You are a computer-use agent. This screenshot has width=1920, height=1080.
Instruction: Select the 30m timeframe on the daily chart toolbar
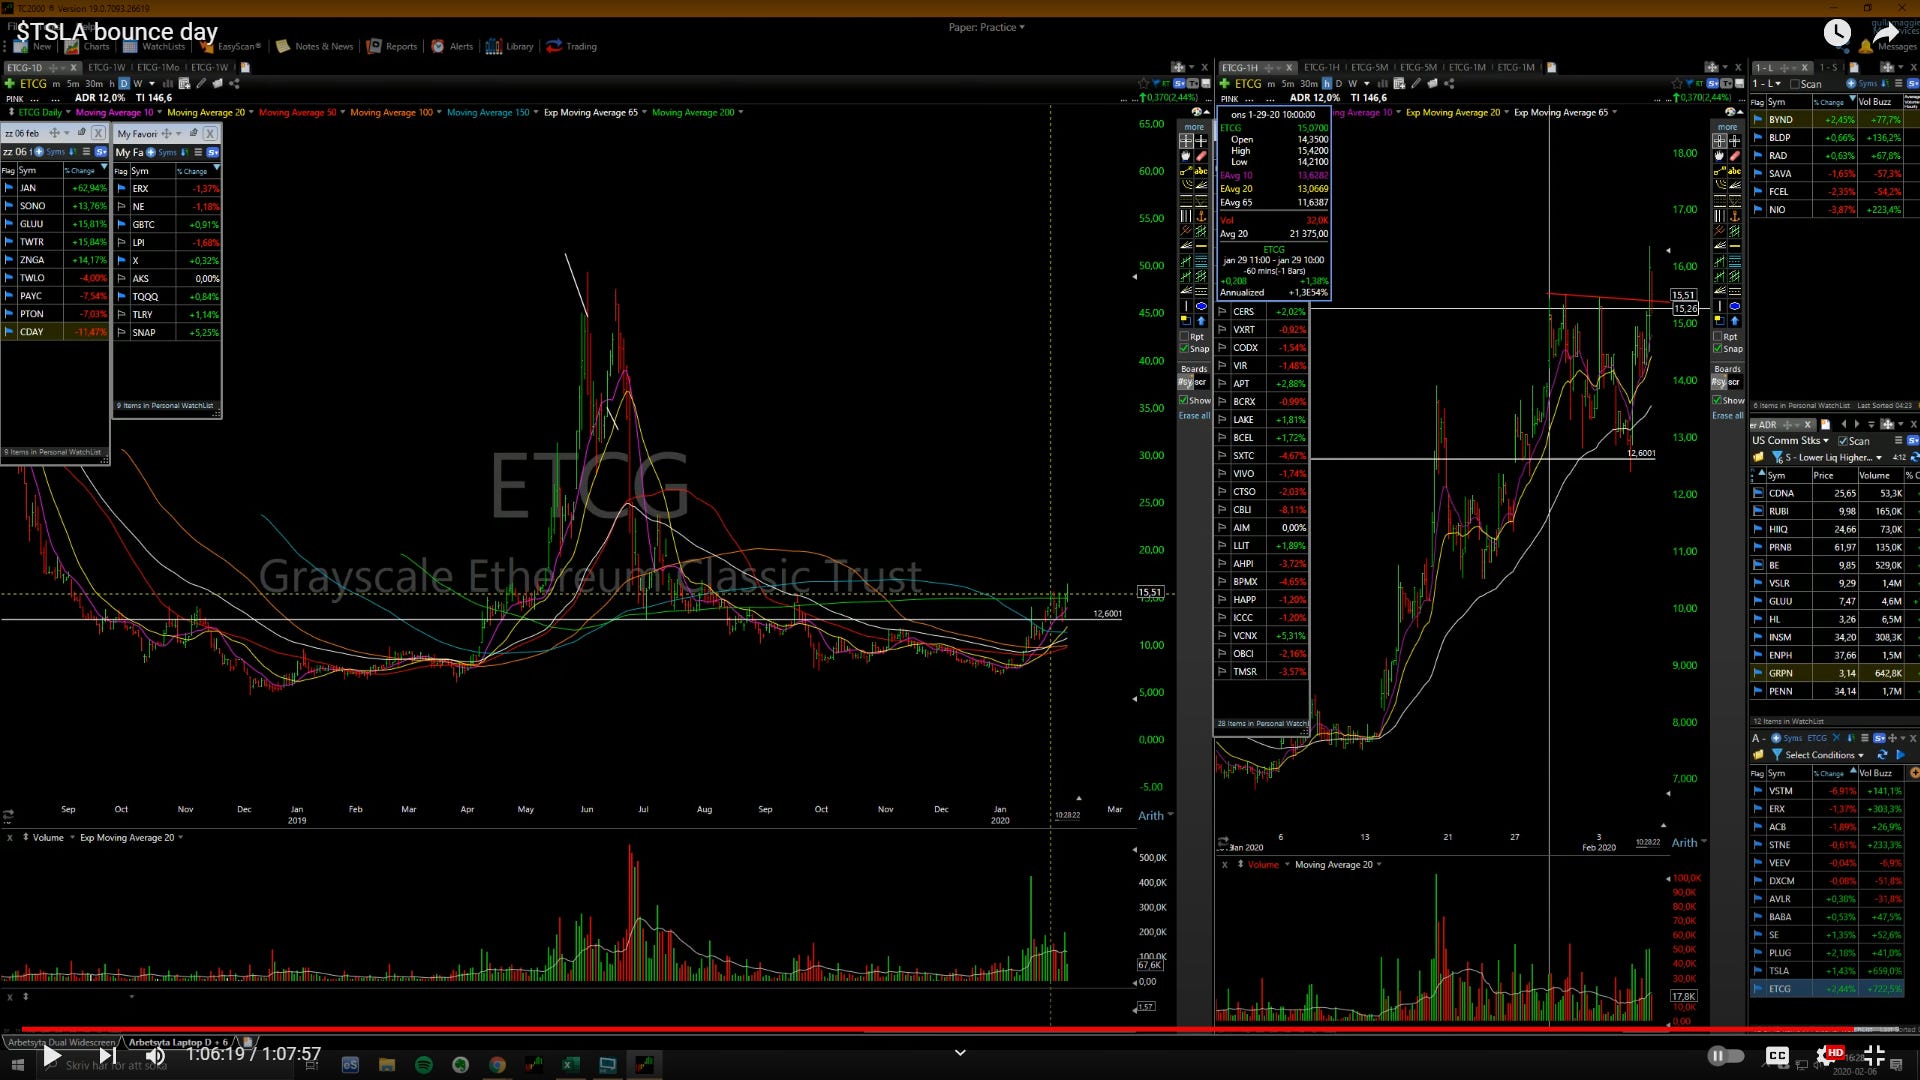click(x=93, y=84)
